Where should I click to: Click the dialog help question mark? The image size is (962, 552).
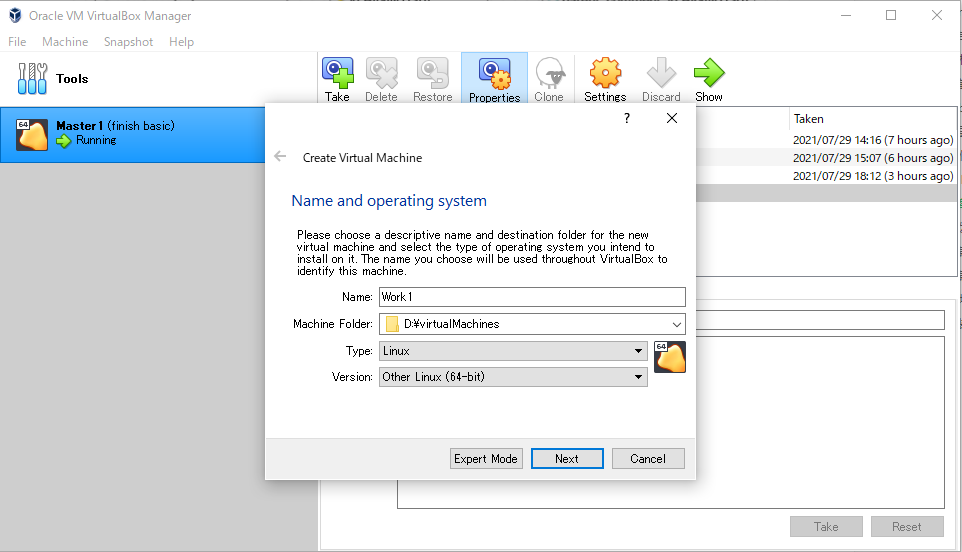pyautogui.click(x=626, y=118)
